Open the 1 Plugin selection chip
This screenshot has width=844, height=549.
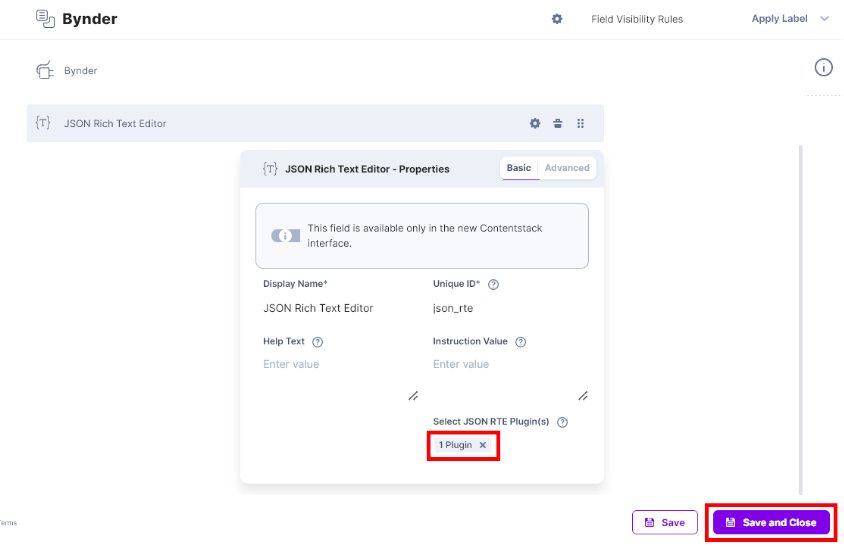[455, 445]
